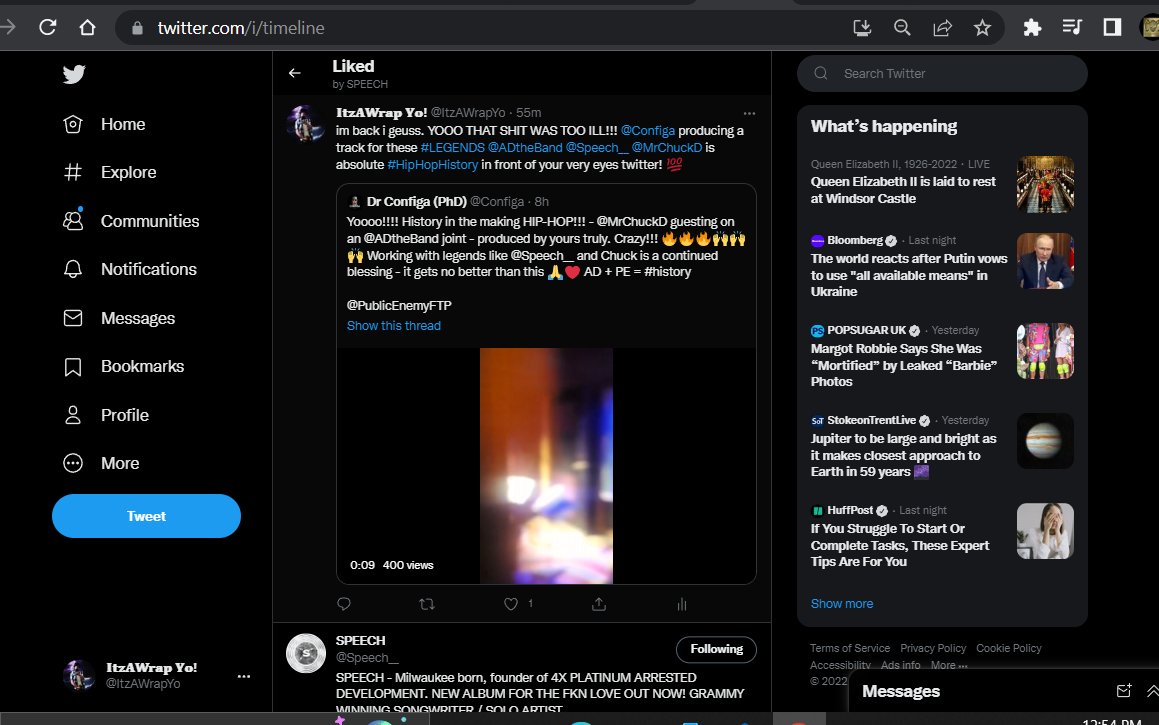
Task: Open account switcher menu ellipsis
Action: (x=244, y=676)
